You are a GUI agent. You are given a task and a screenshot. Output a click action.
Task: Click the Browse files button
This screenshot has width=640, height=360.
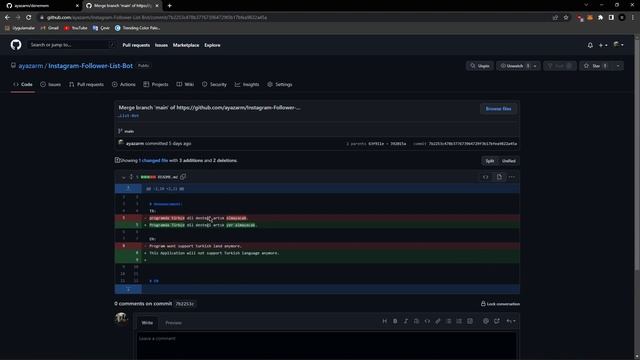click(x=498, y=109)
